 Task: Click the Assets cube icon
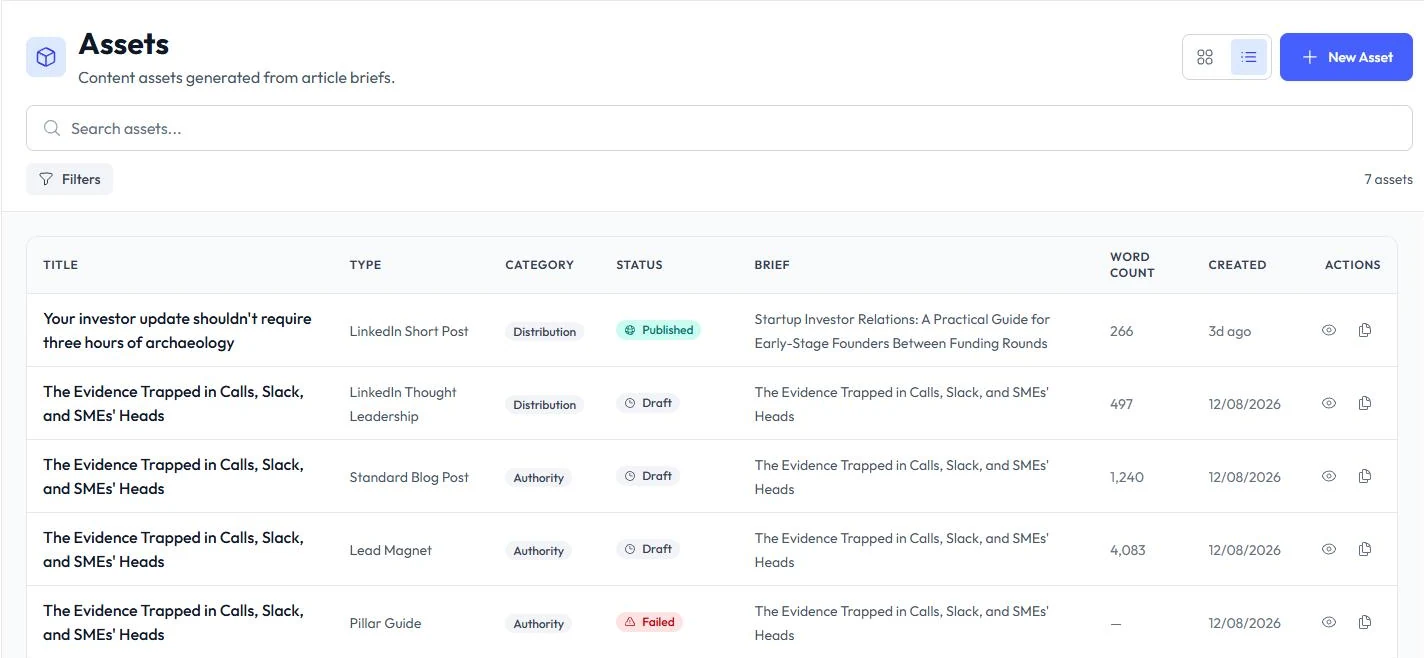pos(46,57)
